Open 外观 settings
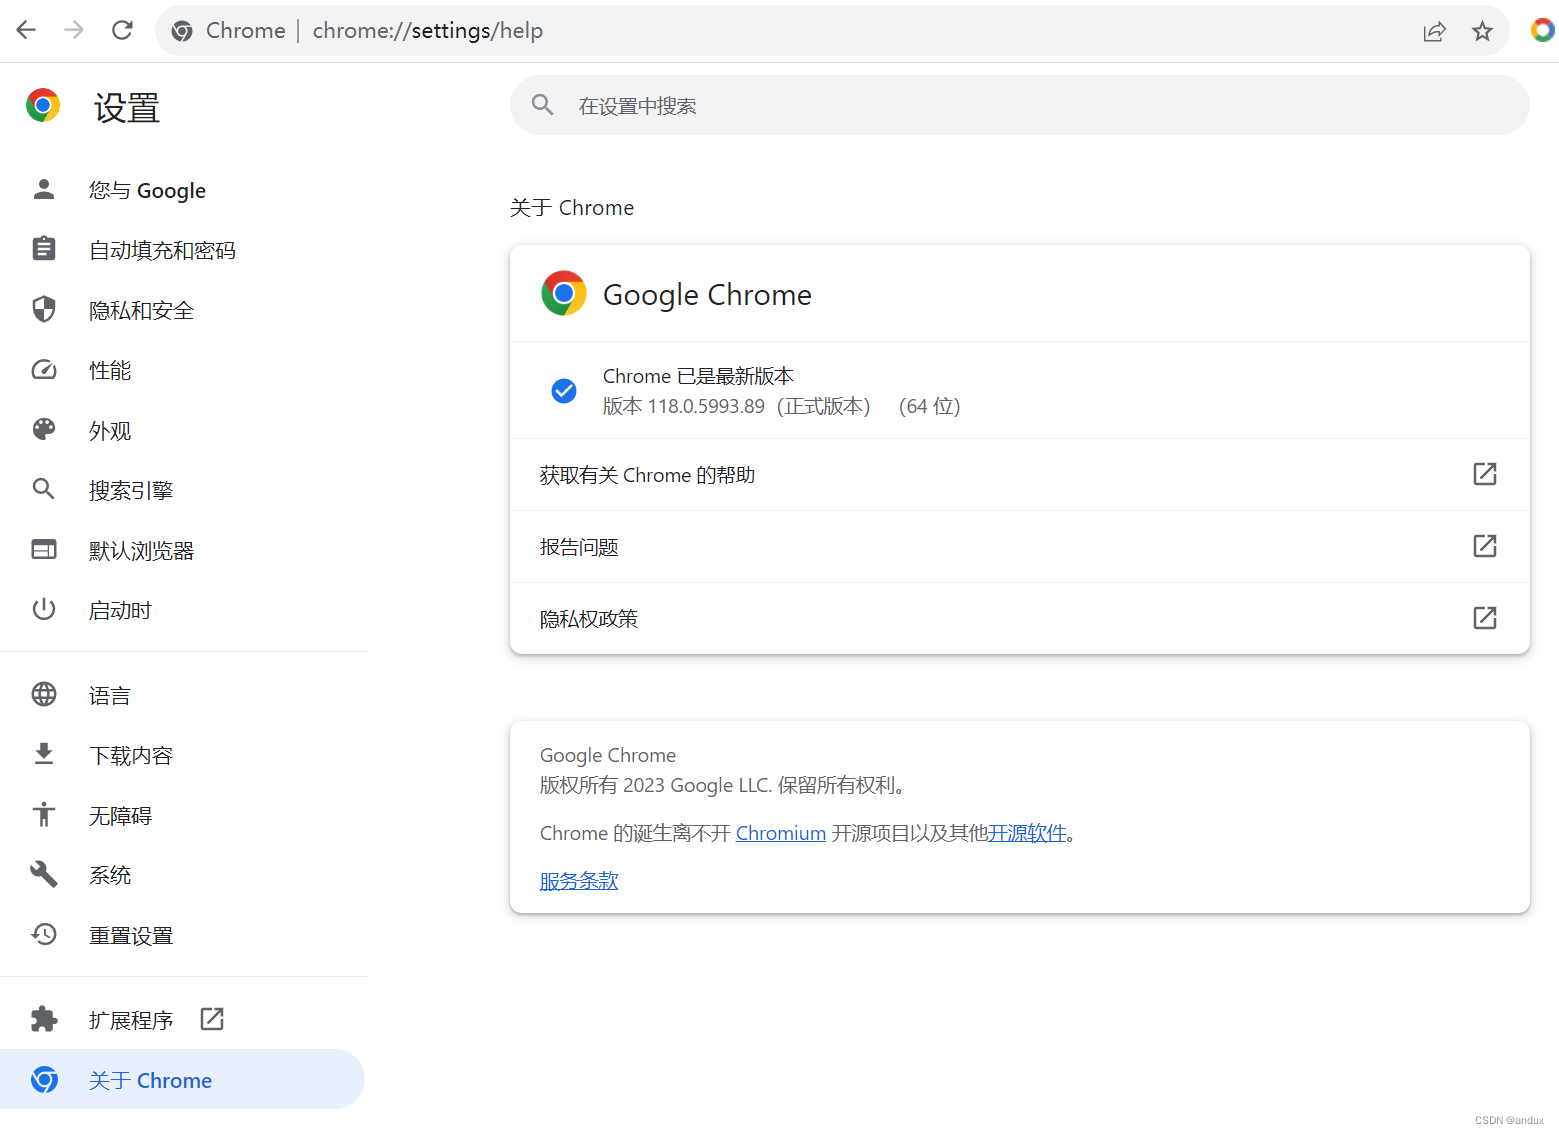Image resolution: width=1559 pixels, height=1134 pixels. (x=184, y=430)
